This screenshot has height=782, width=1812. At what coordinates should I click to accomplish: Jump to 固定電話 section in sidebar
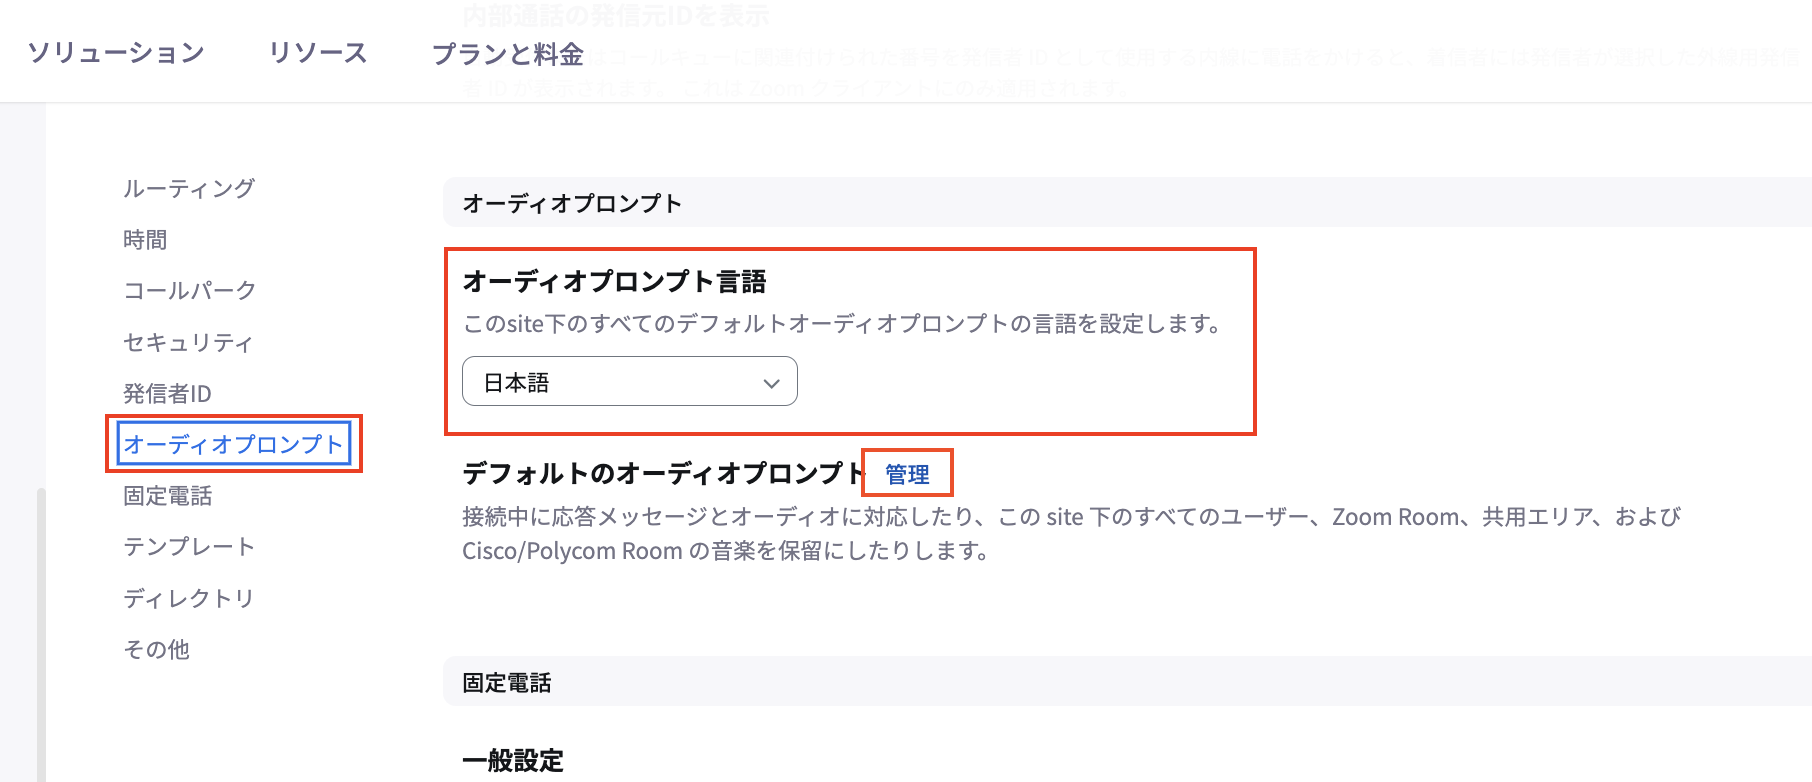[x=167, y=496]
